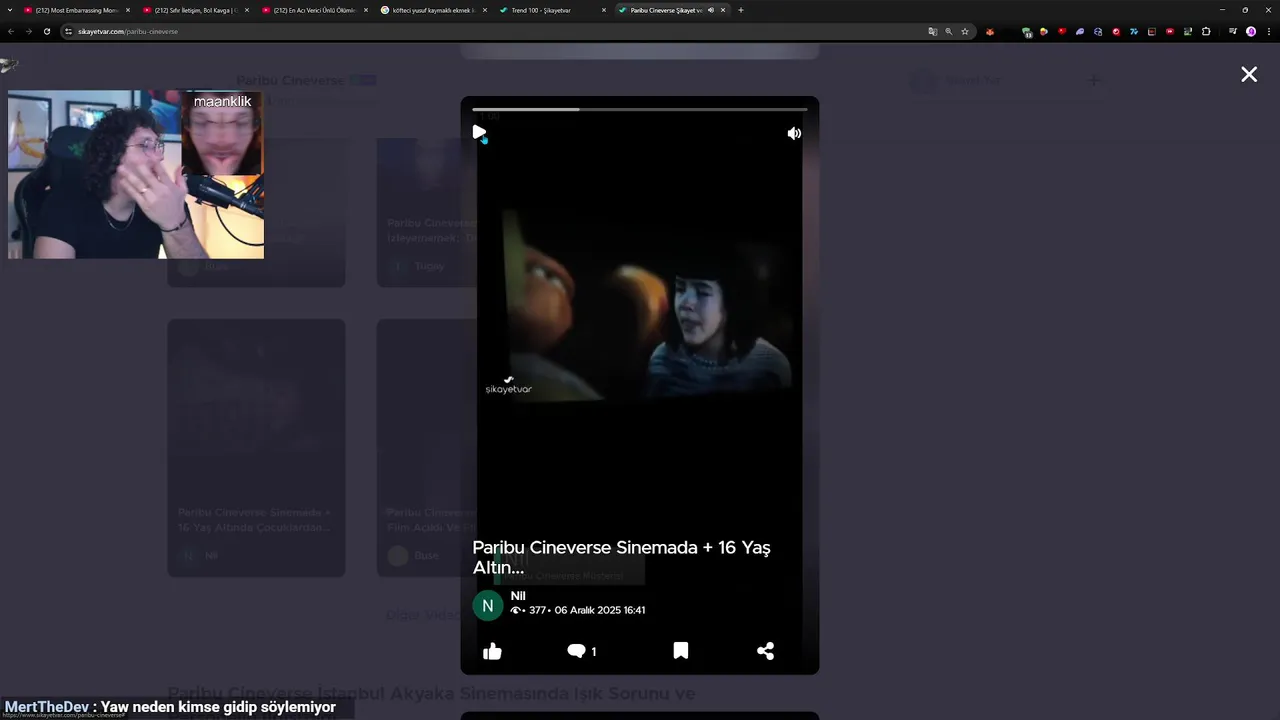Mute the video with the speaker icon
The image size is (1280, 720).
[794, 133]
